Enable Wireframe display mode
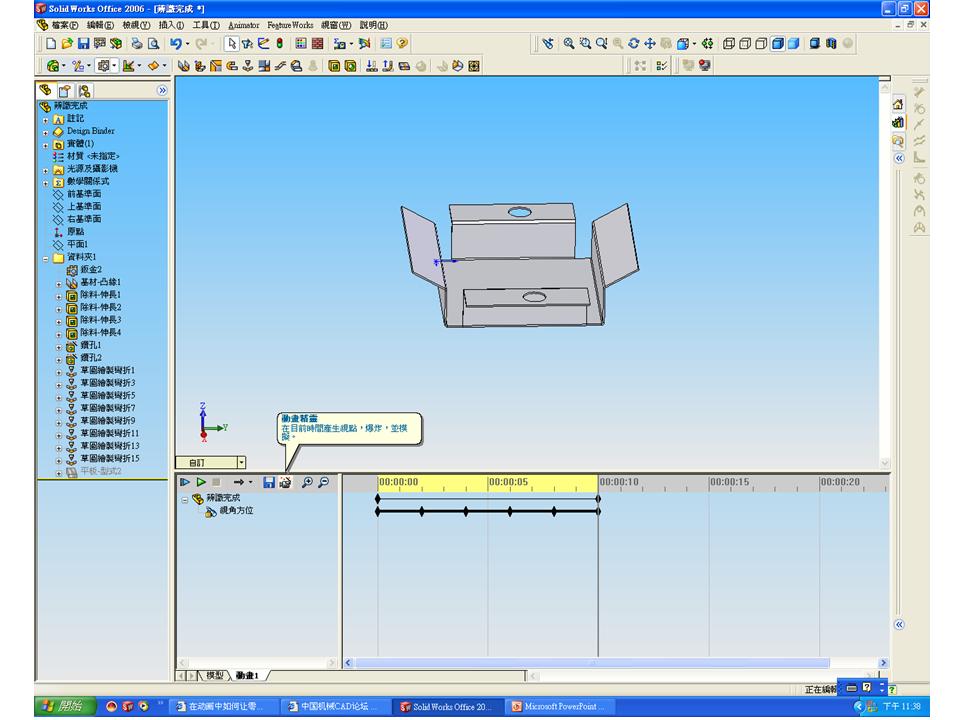The height and width of the screenshot is (720, 960). [729, 43]
